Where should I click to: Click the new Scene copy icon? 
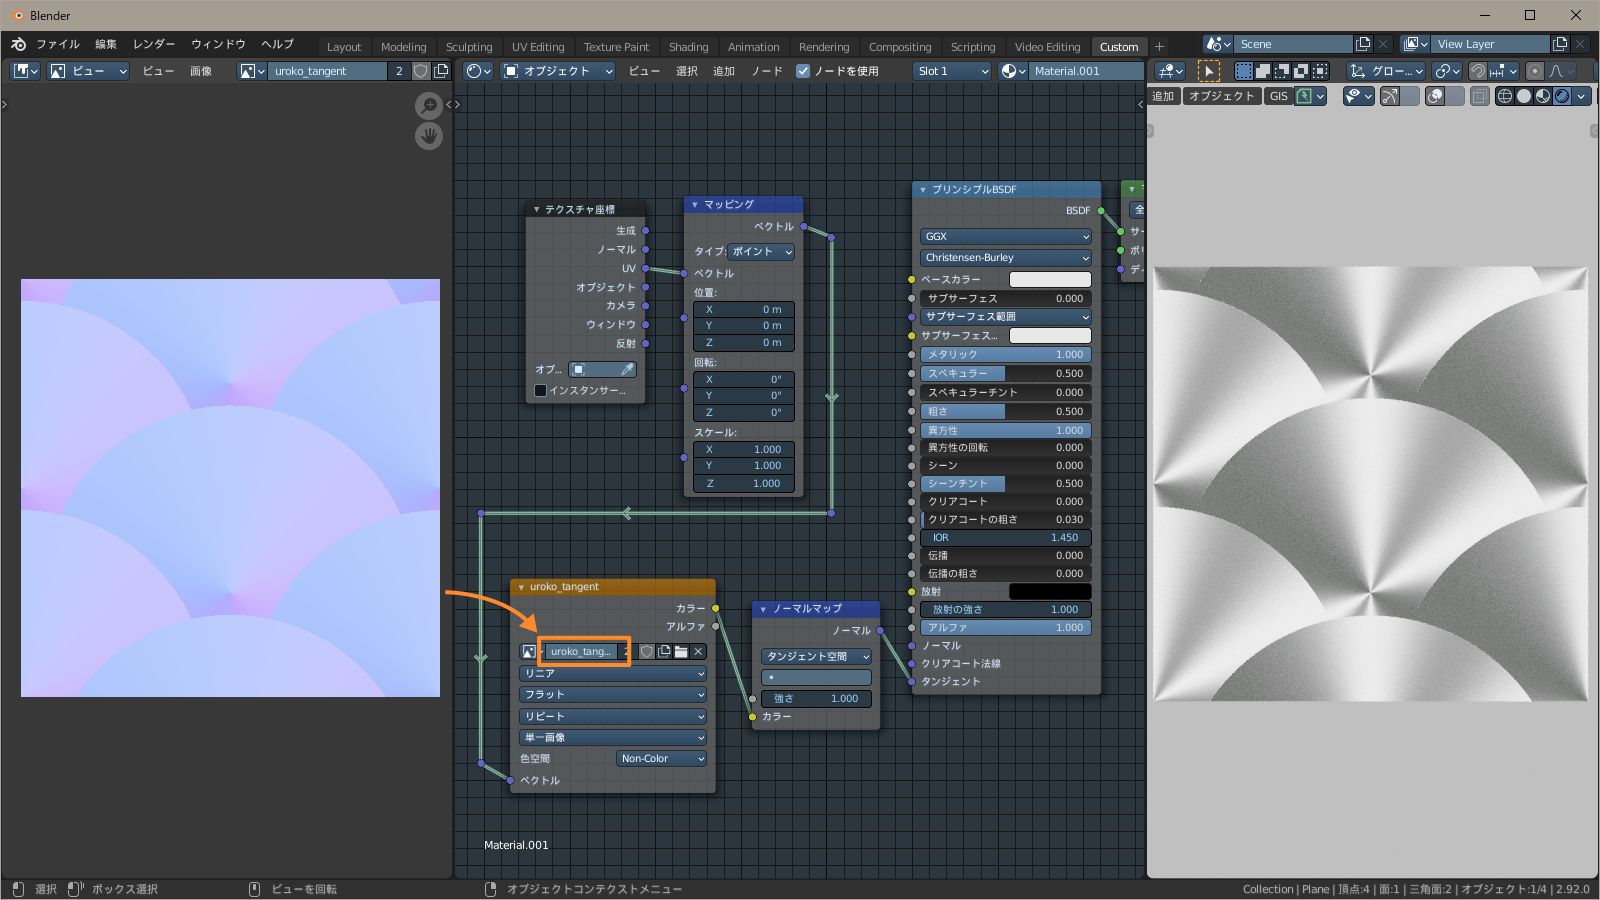[1362, 44]
